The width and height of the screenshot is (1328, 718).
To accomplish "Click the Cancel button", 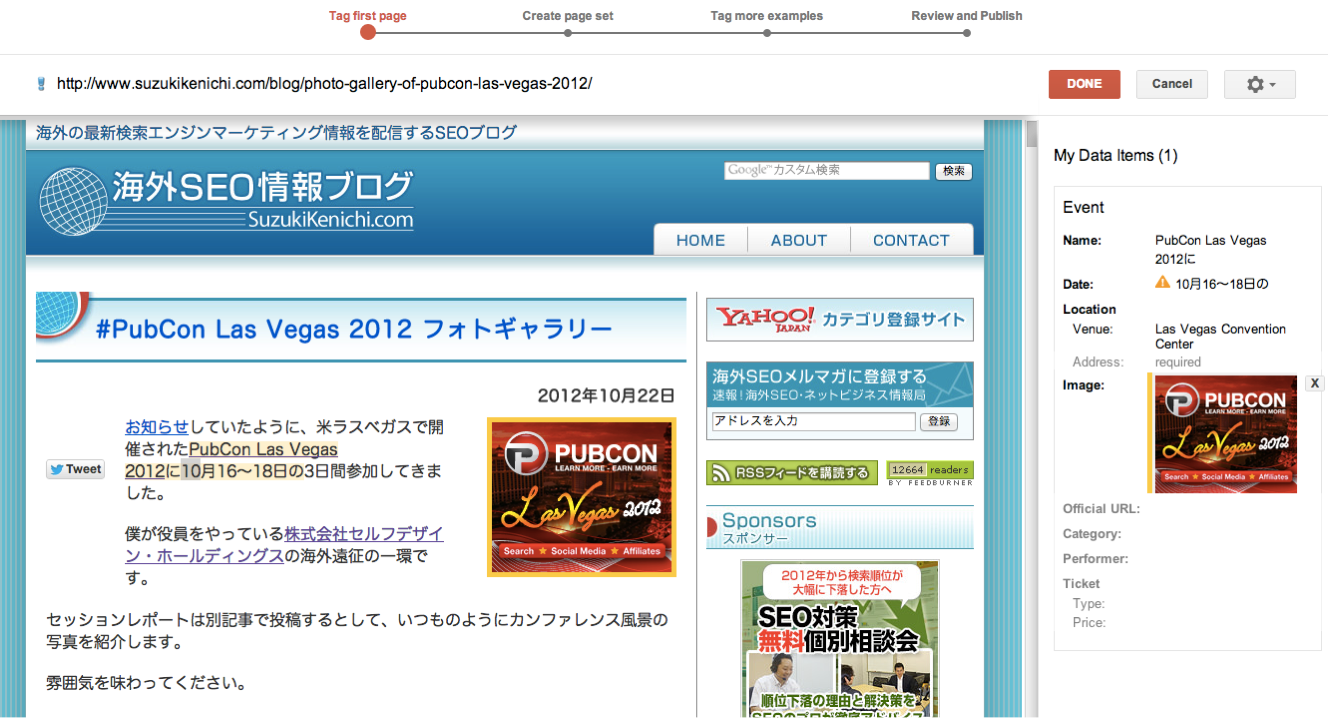I will (x=1172, y=84).
